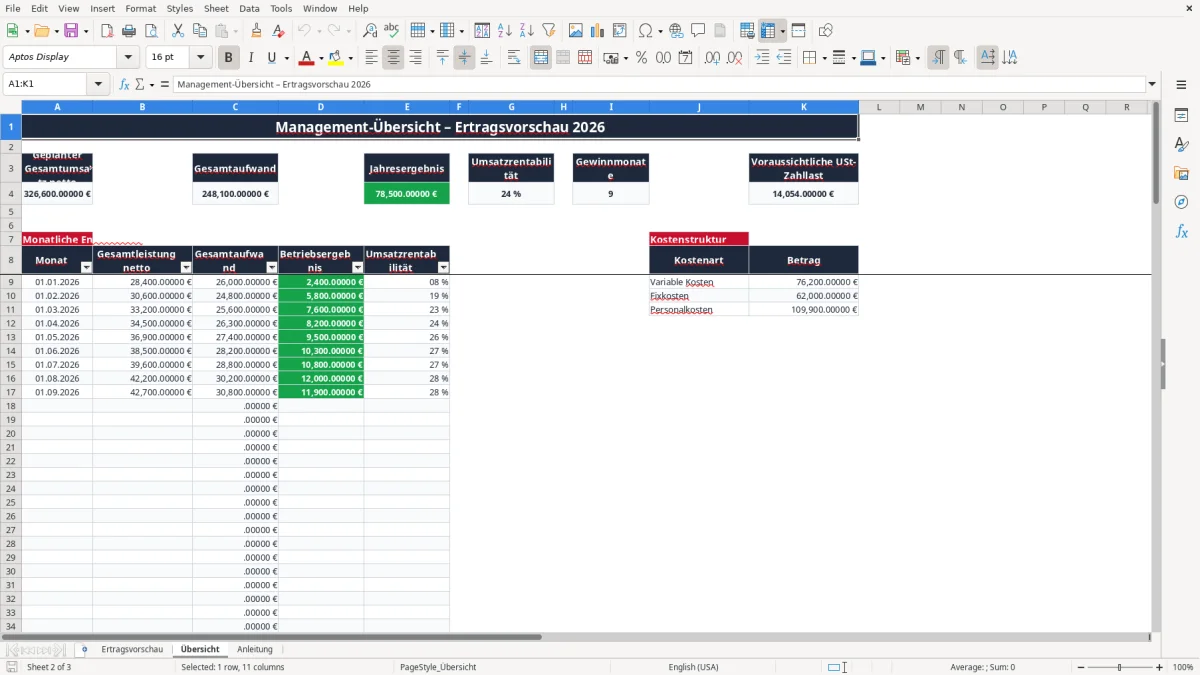
Task: Insert an image using the Image icon
Action: (x=576, y=31)
